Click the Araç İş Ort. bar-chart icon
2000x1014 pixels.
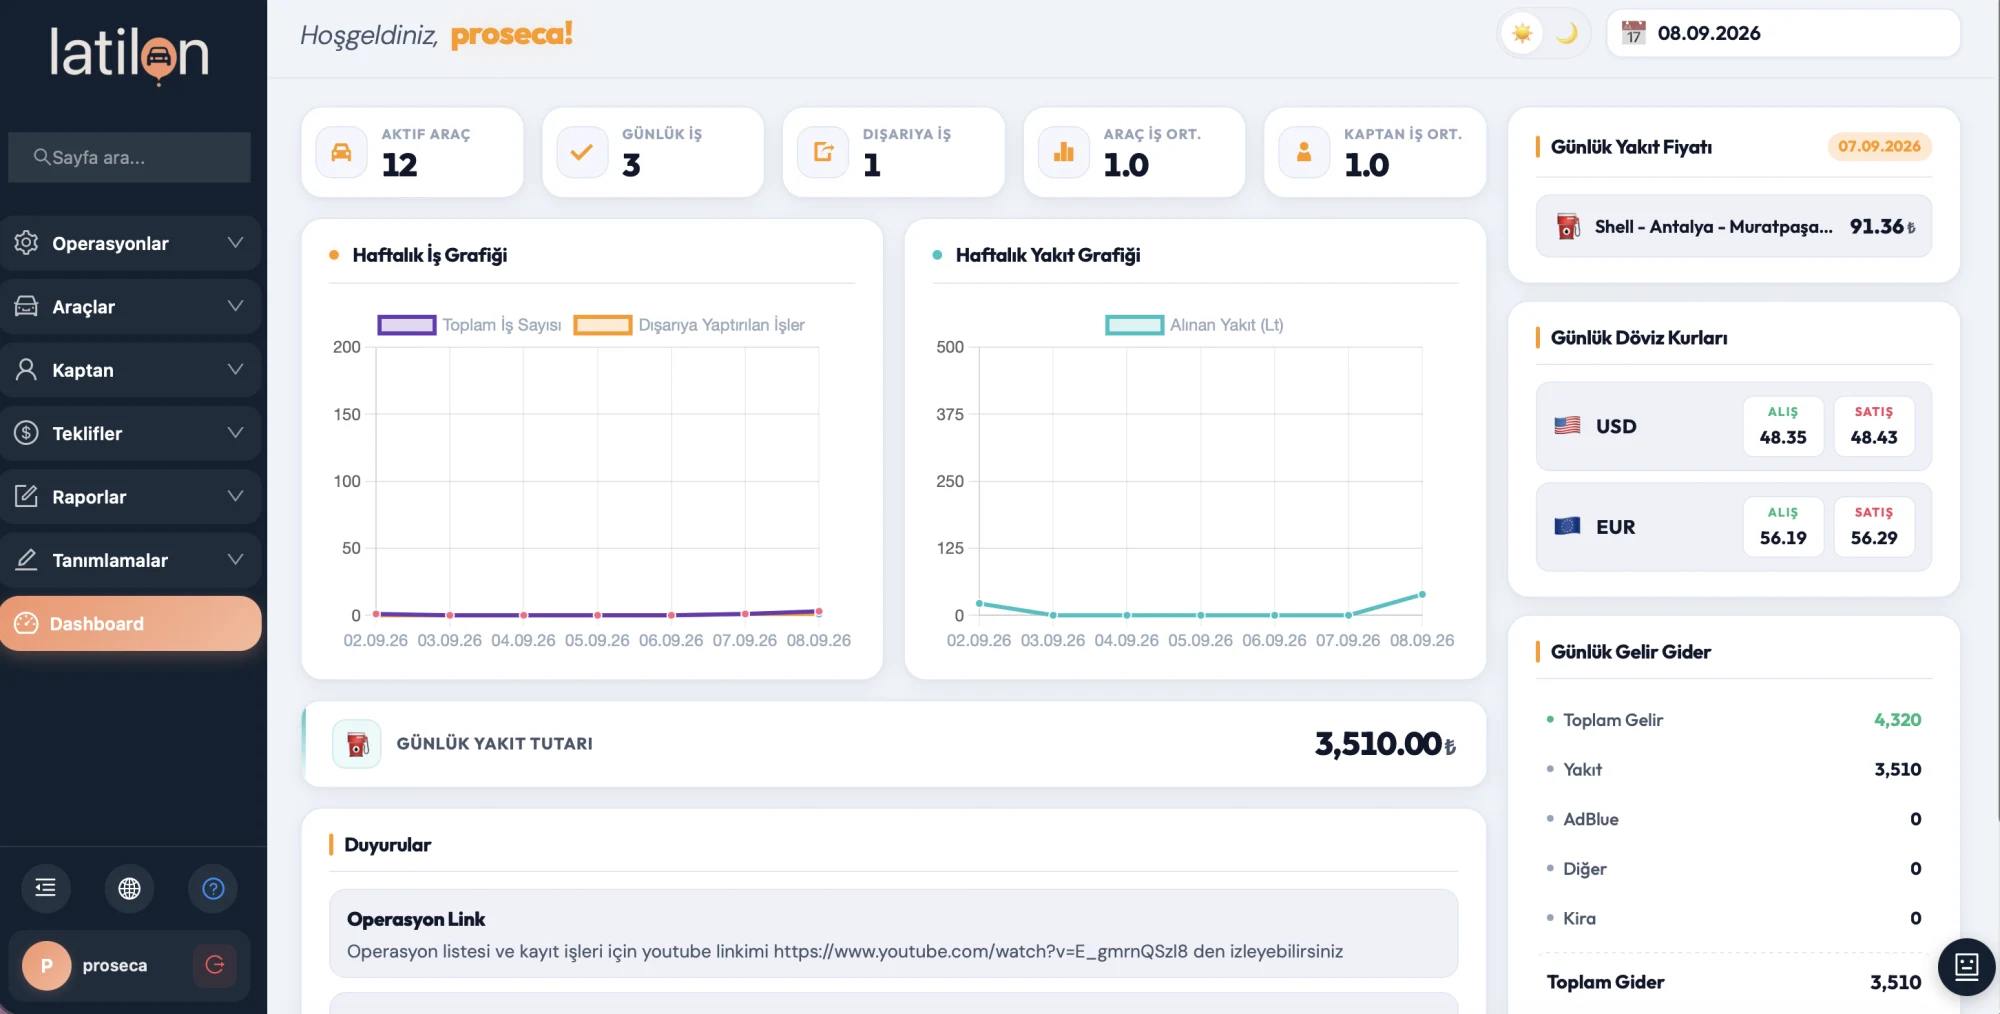coord(1064,152)
